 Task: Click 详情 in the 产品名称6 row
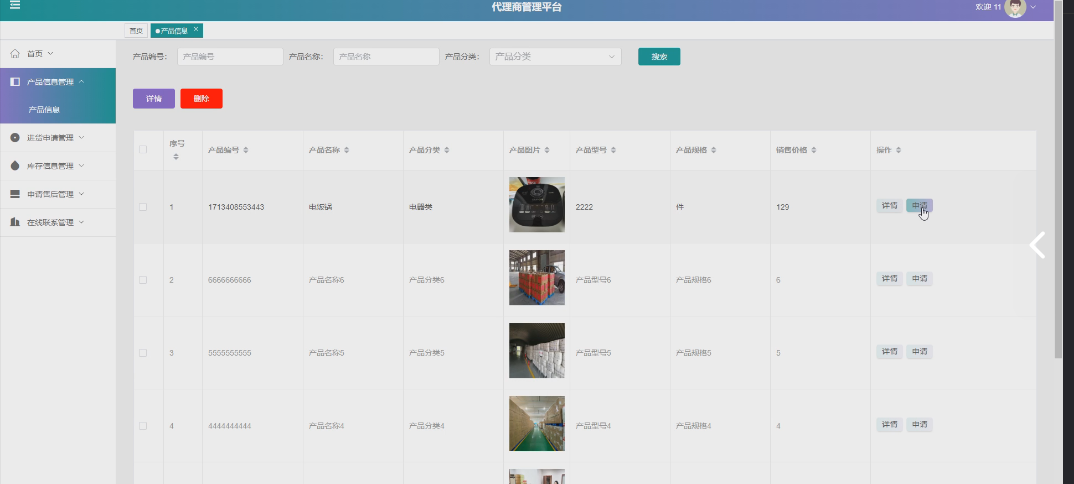pos(889,279)
